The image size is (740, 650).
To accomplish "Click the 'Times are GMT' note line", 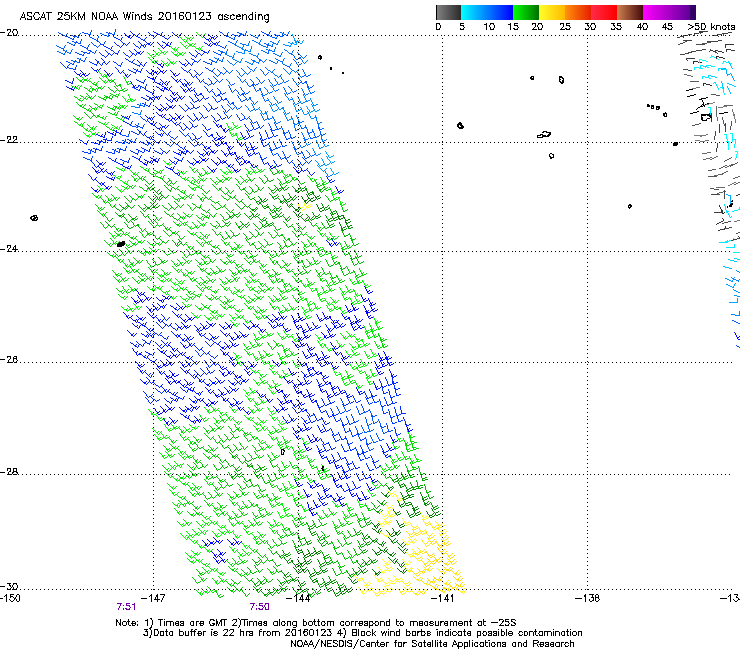I will 316,623.
